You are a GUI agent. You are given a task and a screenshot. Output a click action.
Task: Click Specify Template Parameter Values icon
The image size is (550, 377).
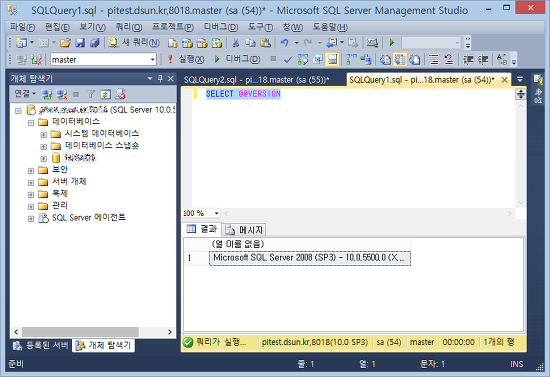[502, 60]
